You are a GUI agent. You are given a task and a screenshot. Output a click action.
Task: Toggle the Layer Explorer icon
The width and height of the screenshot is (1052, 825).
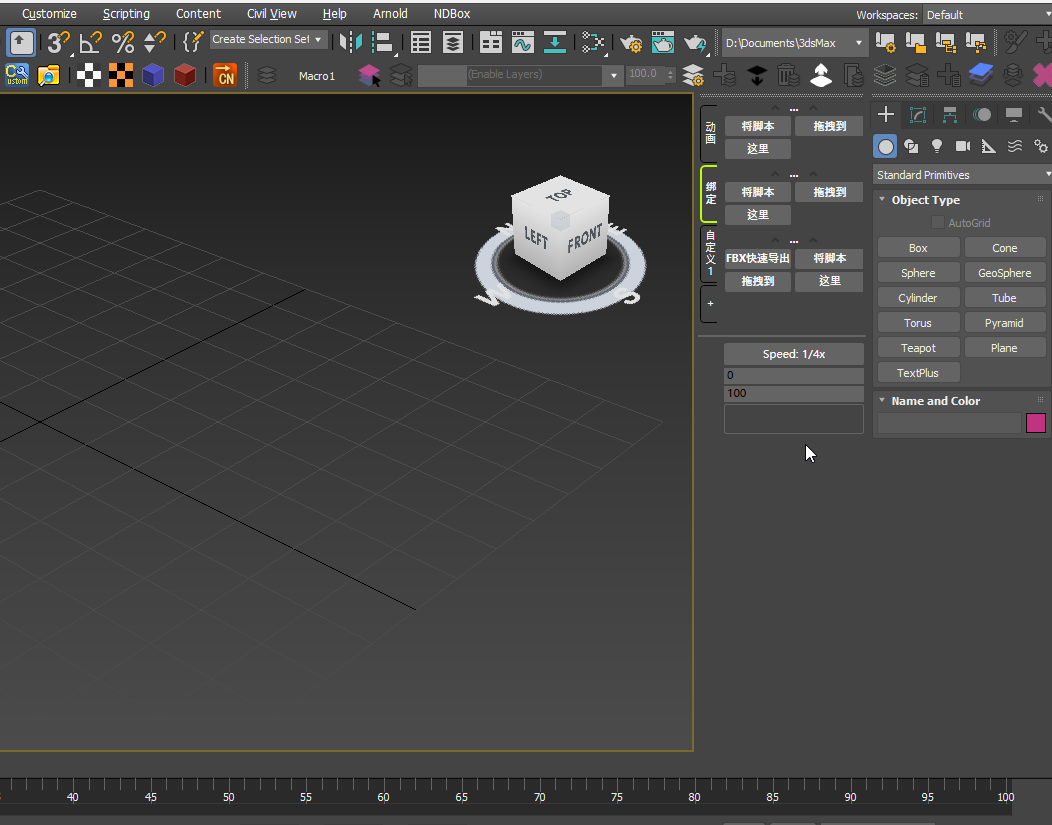tap(453, 42)
